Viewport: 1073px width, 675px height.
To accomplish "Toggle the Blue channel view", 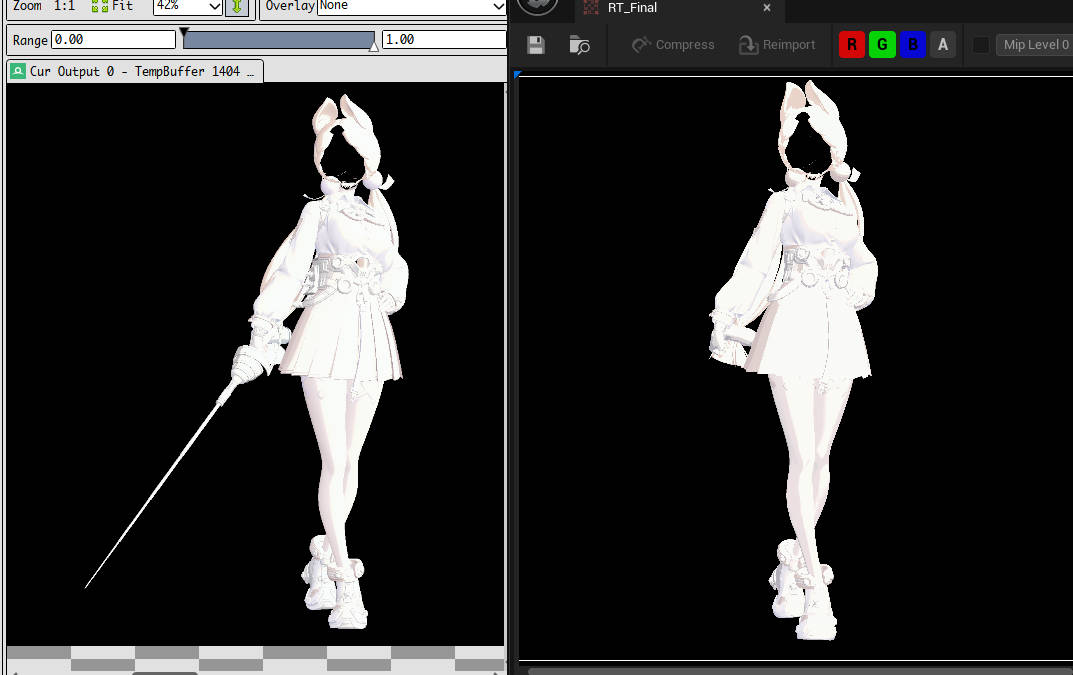I will [912, 45].
